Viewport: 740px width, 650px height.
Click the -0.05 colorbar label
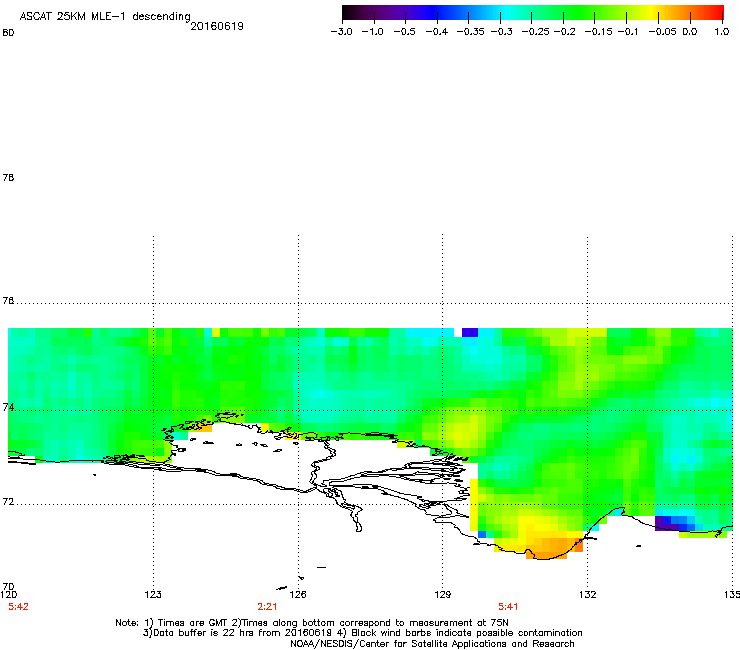662,32
